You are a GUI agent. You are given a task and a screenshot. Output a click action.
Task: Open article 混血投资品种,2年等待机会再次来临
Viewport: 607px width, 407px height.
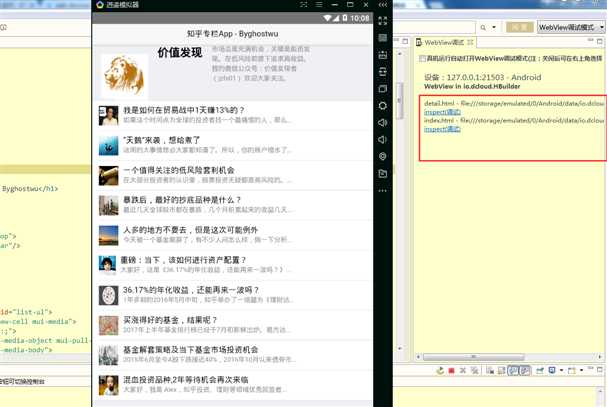(x=232, y=385)
